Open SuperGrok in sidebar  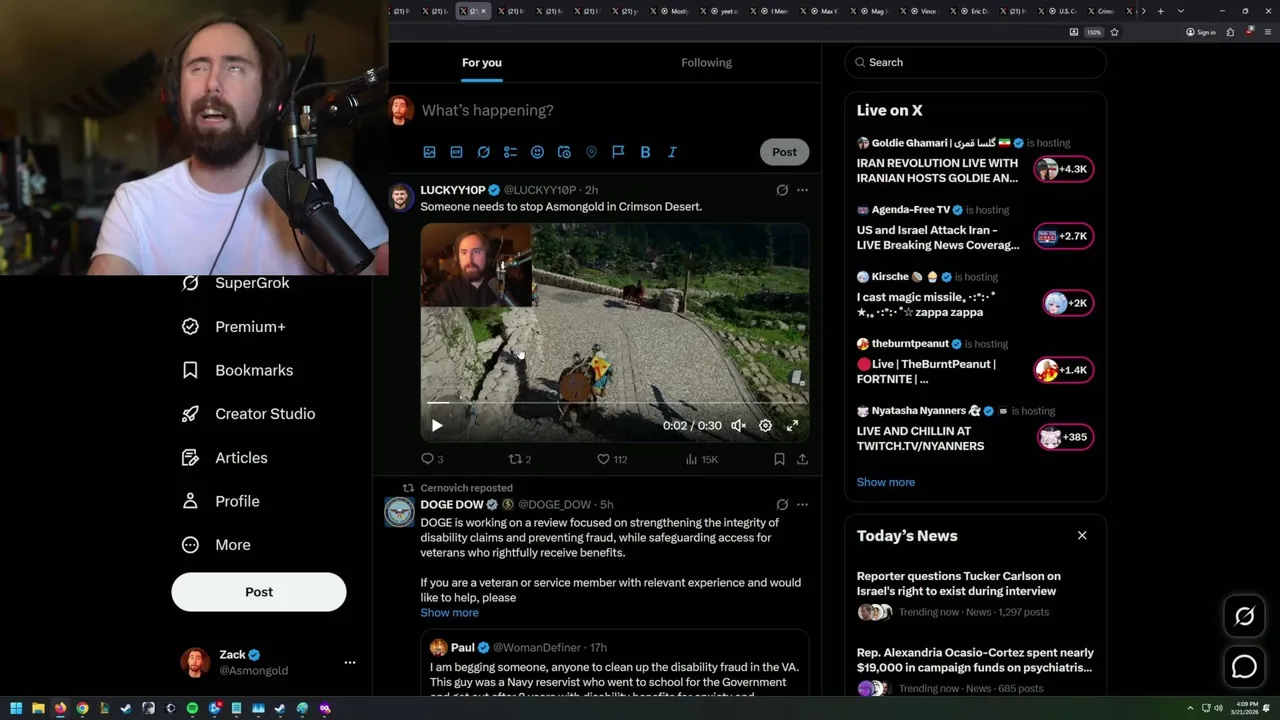237,283
